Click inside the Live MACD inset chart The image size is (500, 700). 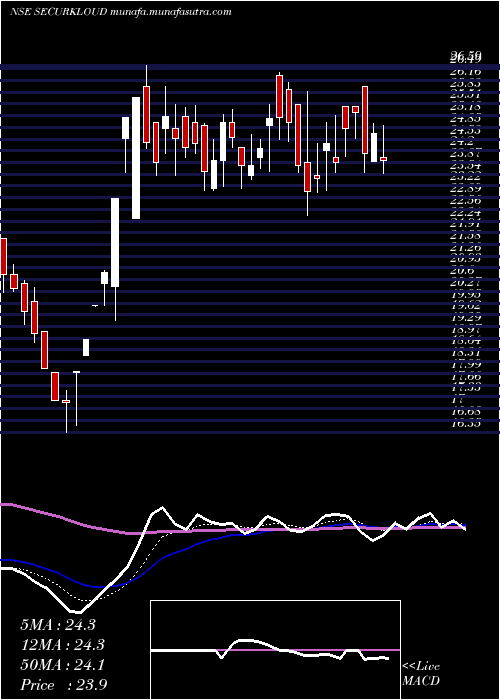[x=275, y=650]
